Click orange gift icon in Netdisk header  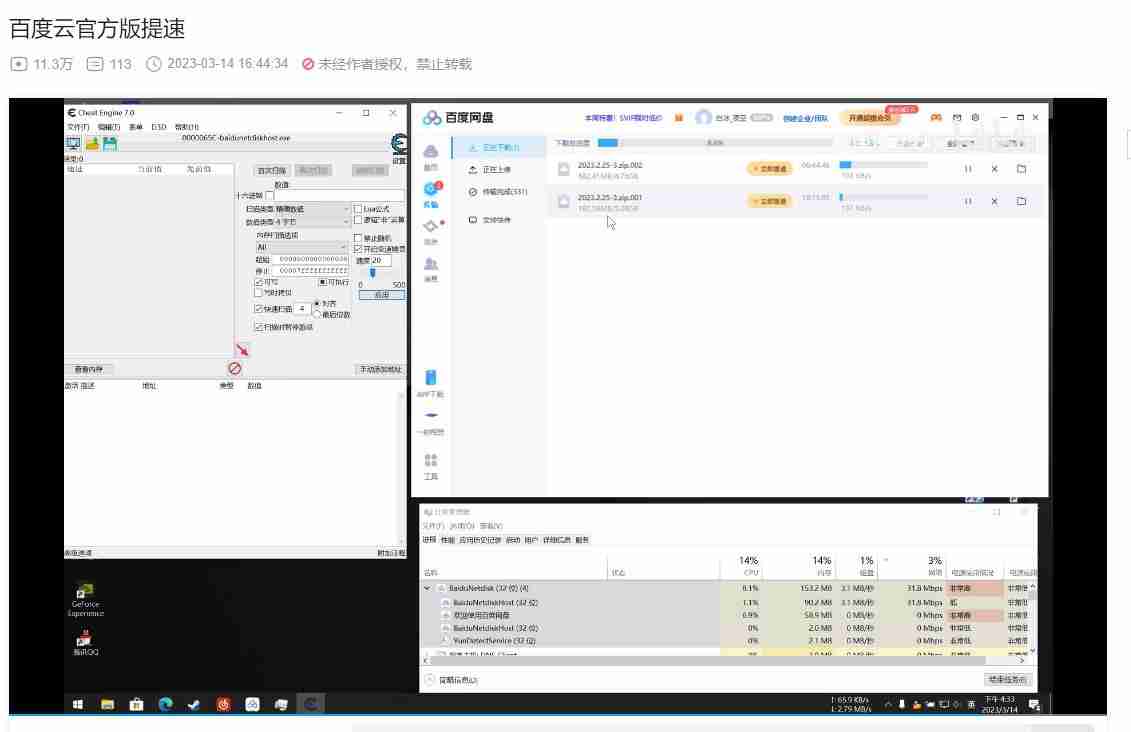click(679, 118)
